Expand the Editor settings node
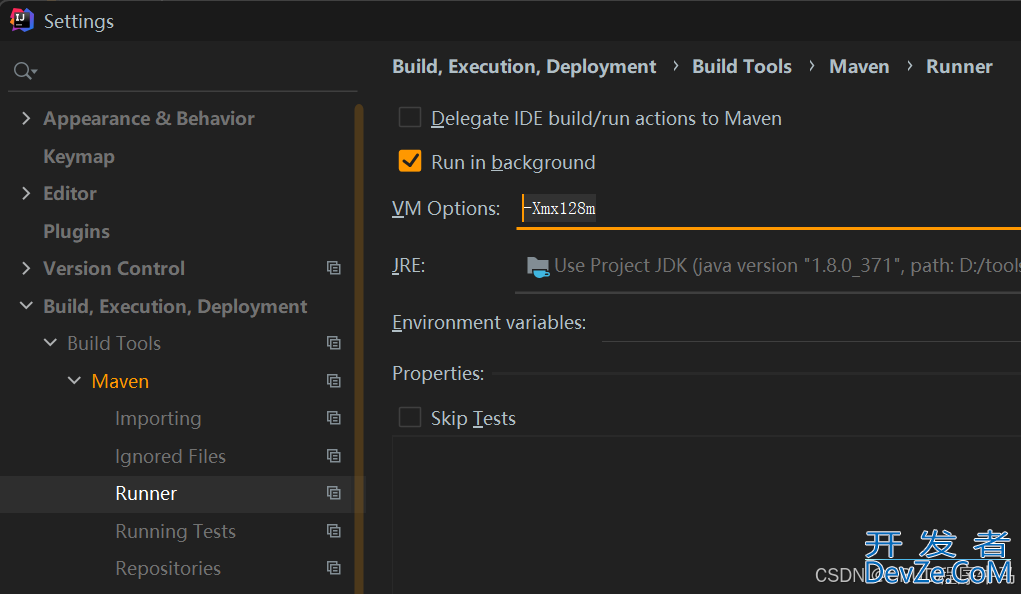 click(x=26, y=193)
